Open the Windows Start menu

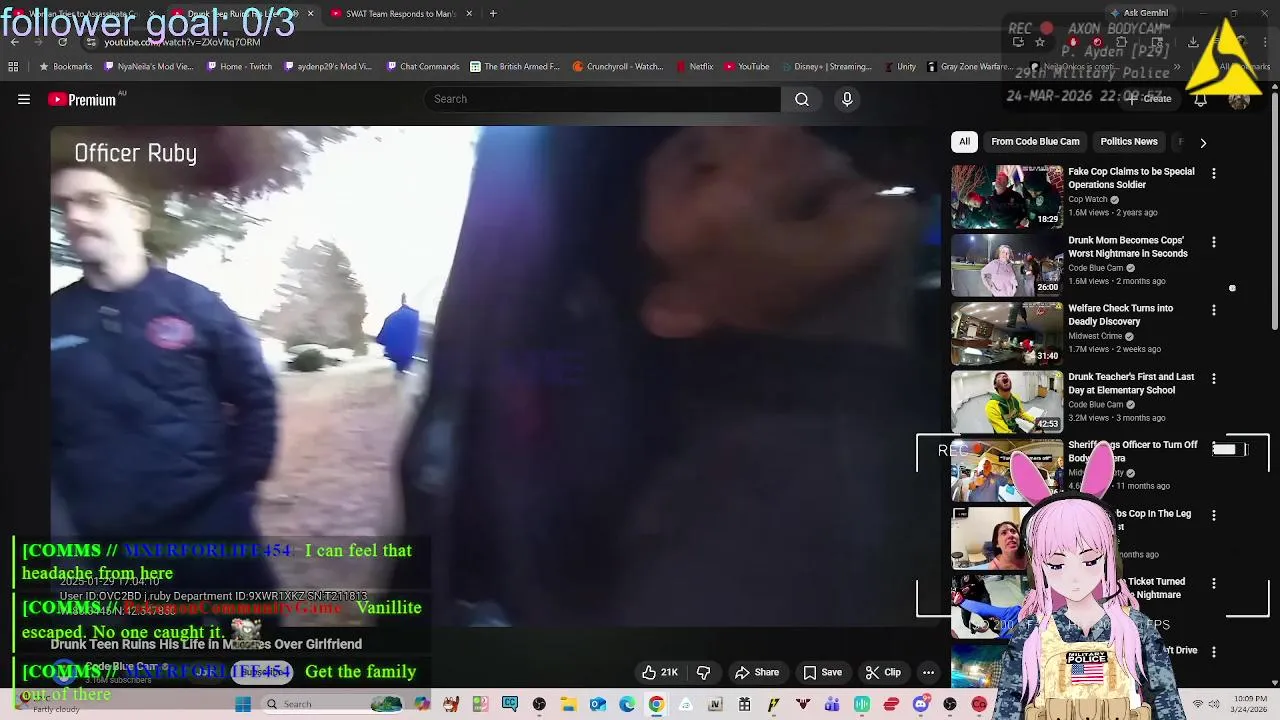pyautogui.click(x=243, y=704)
